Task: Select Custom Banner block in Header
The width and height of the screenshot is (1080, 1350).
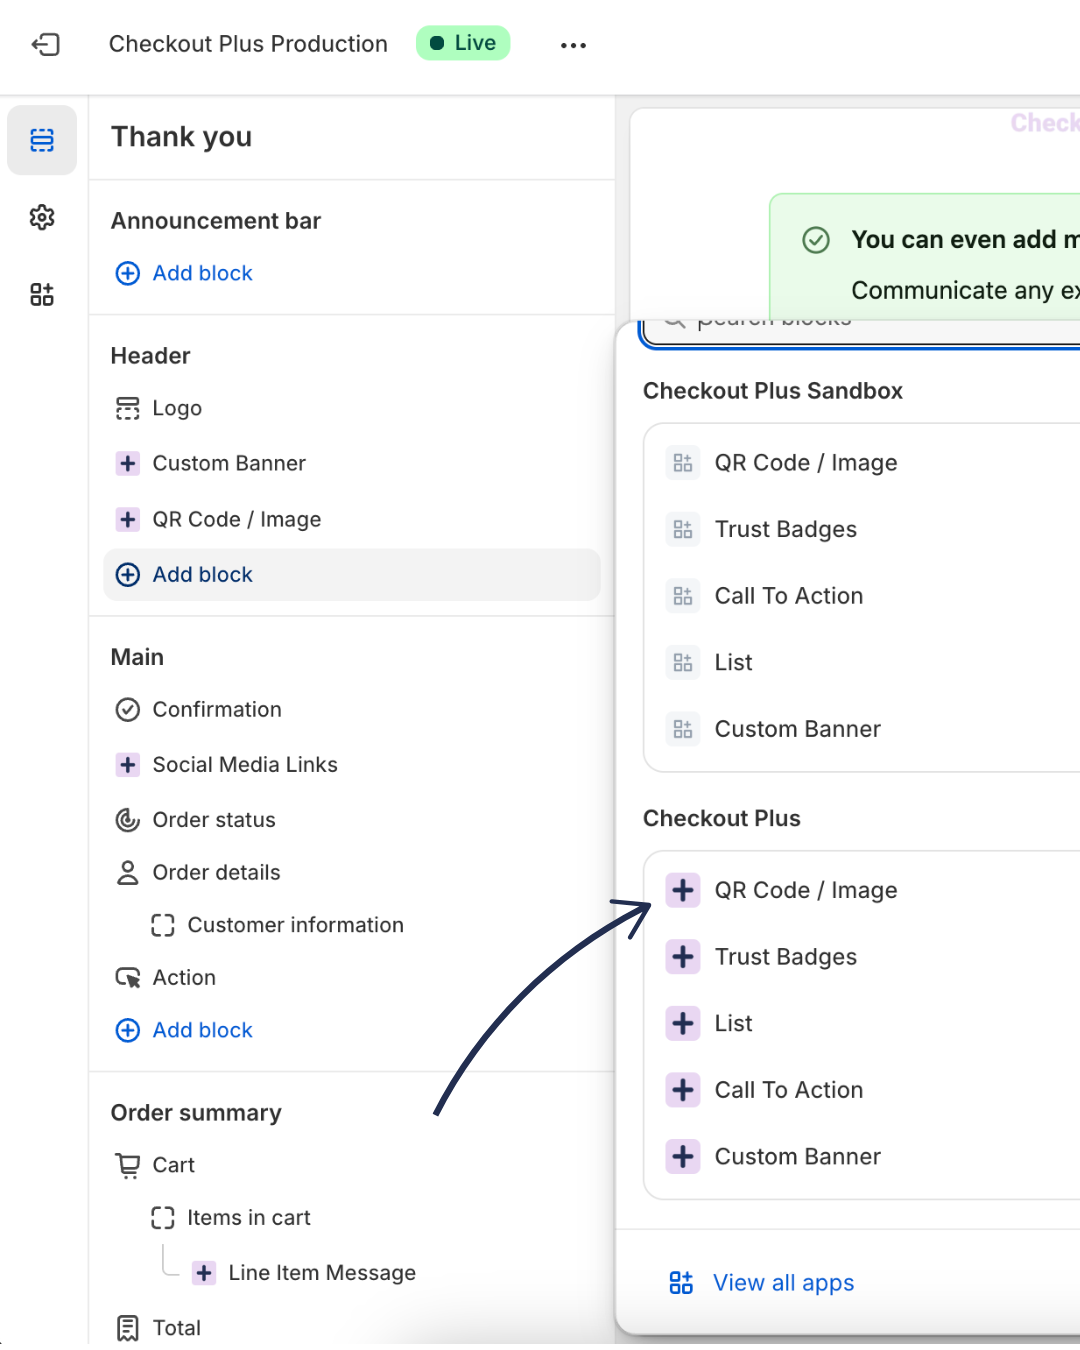Action: (x=229, y=463)
